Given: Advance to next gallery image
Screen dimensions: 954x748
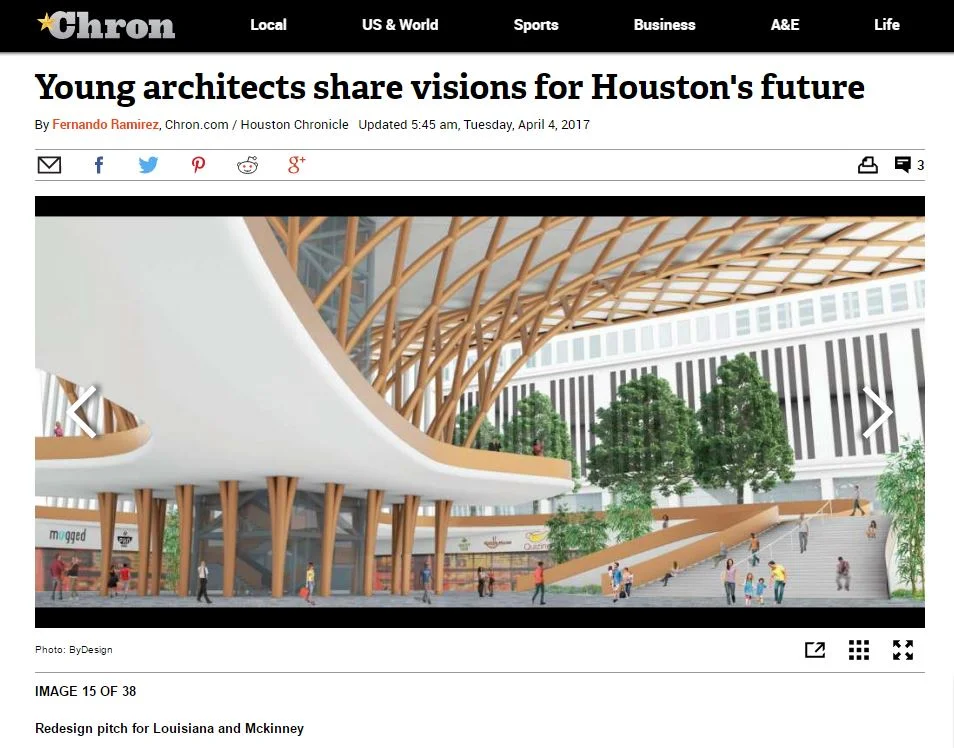Looking at the screenshot, I should 877,412.
